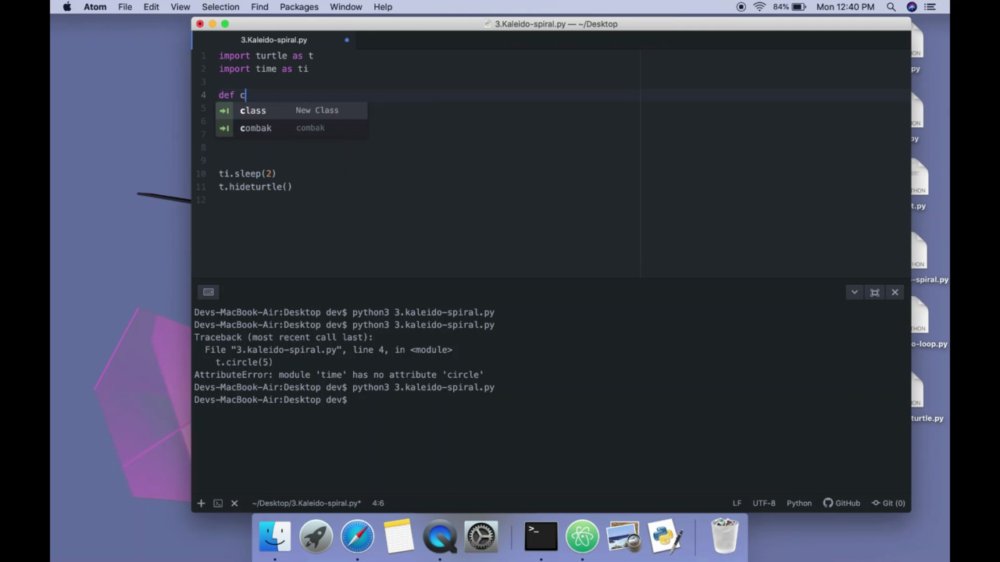Open System Preferences from the Dock
The width and height of the screenshot is (1000, 562).
click(x=481, y=536)
